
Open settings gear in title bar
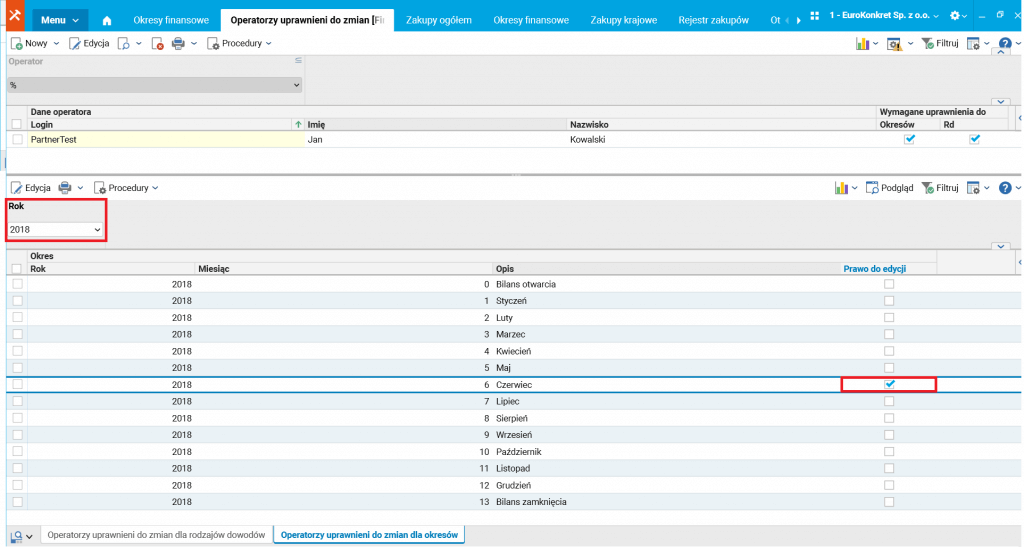pyautogui.click(x=955, y=16)
